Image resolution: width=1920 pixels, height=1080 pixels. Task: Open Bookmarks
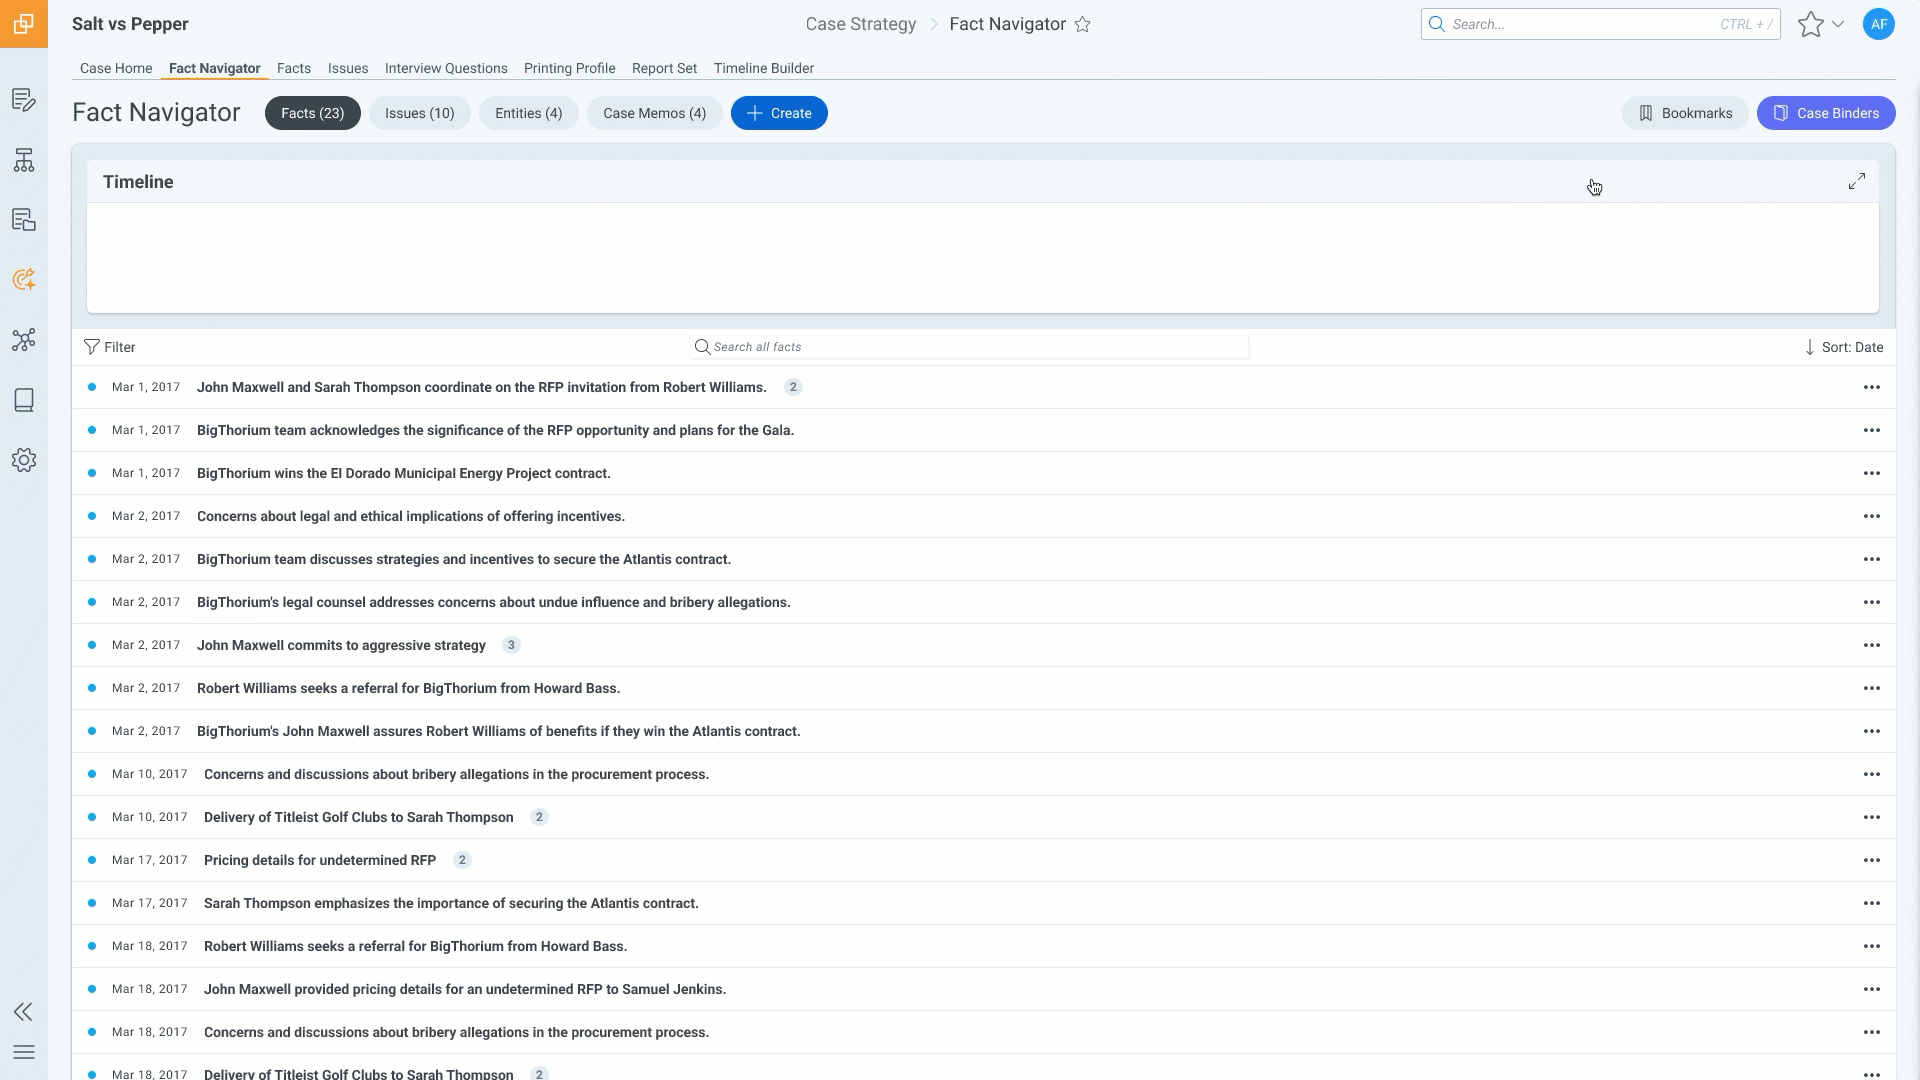[1685, 113]
